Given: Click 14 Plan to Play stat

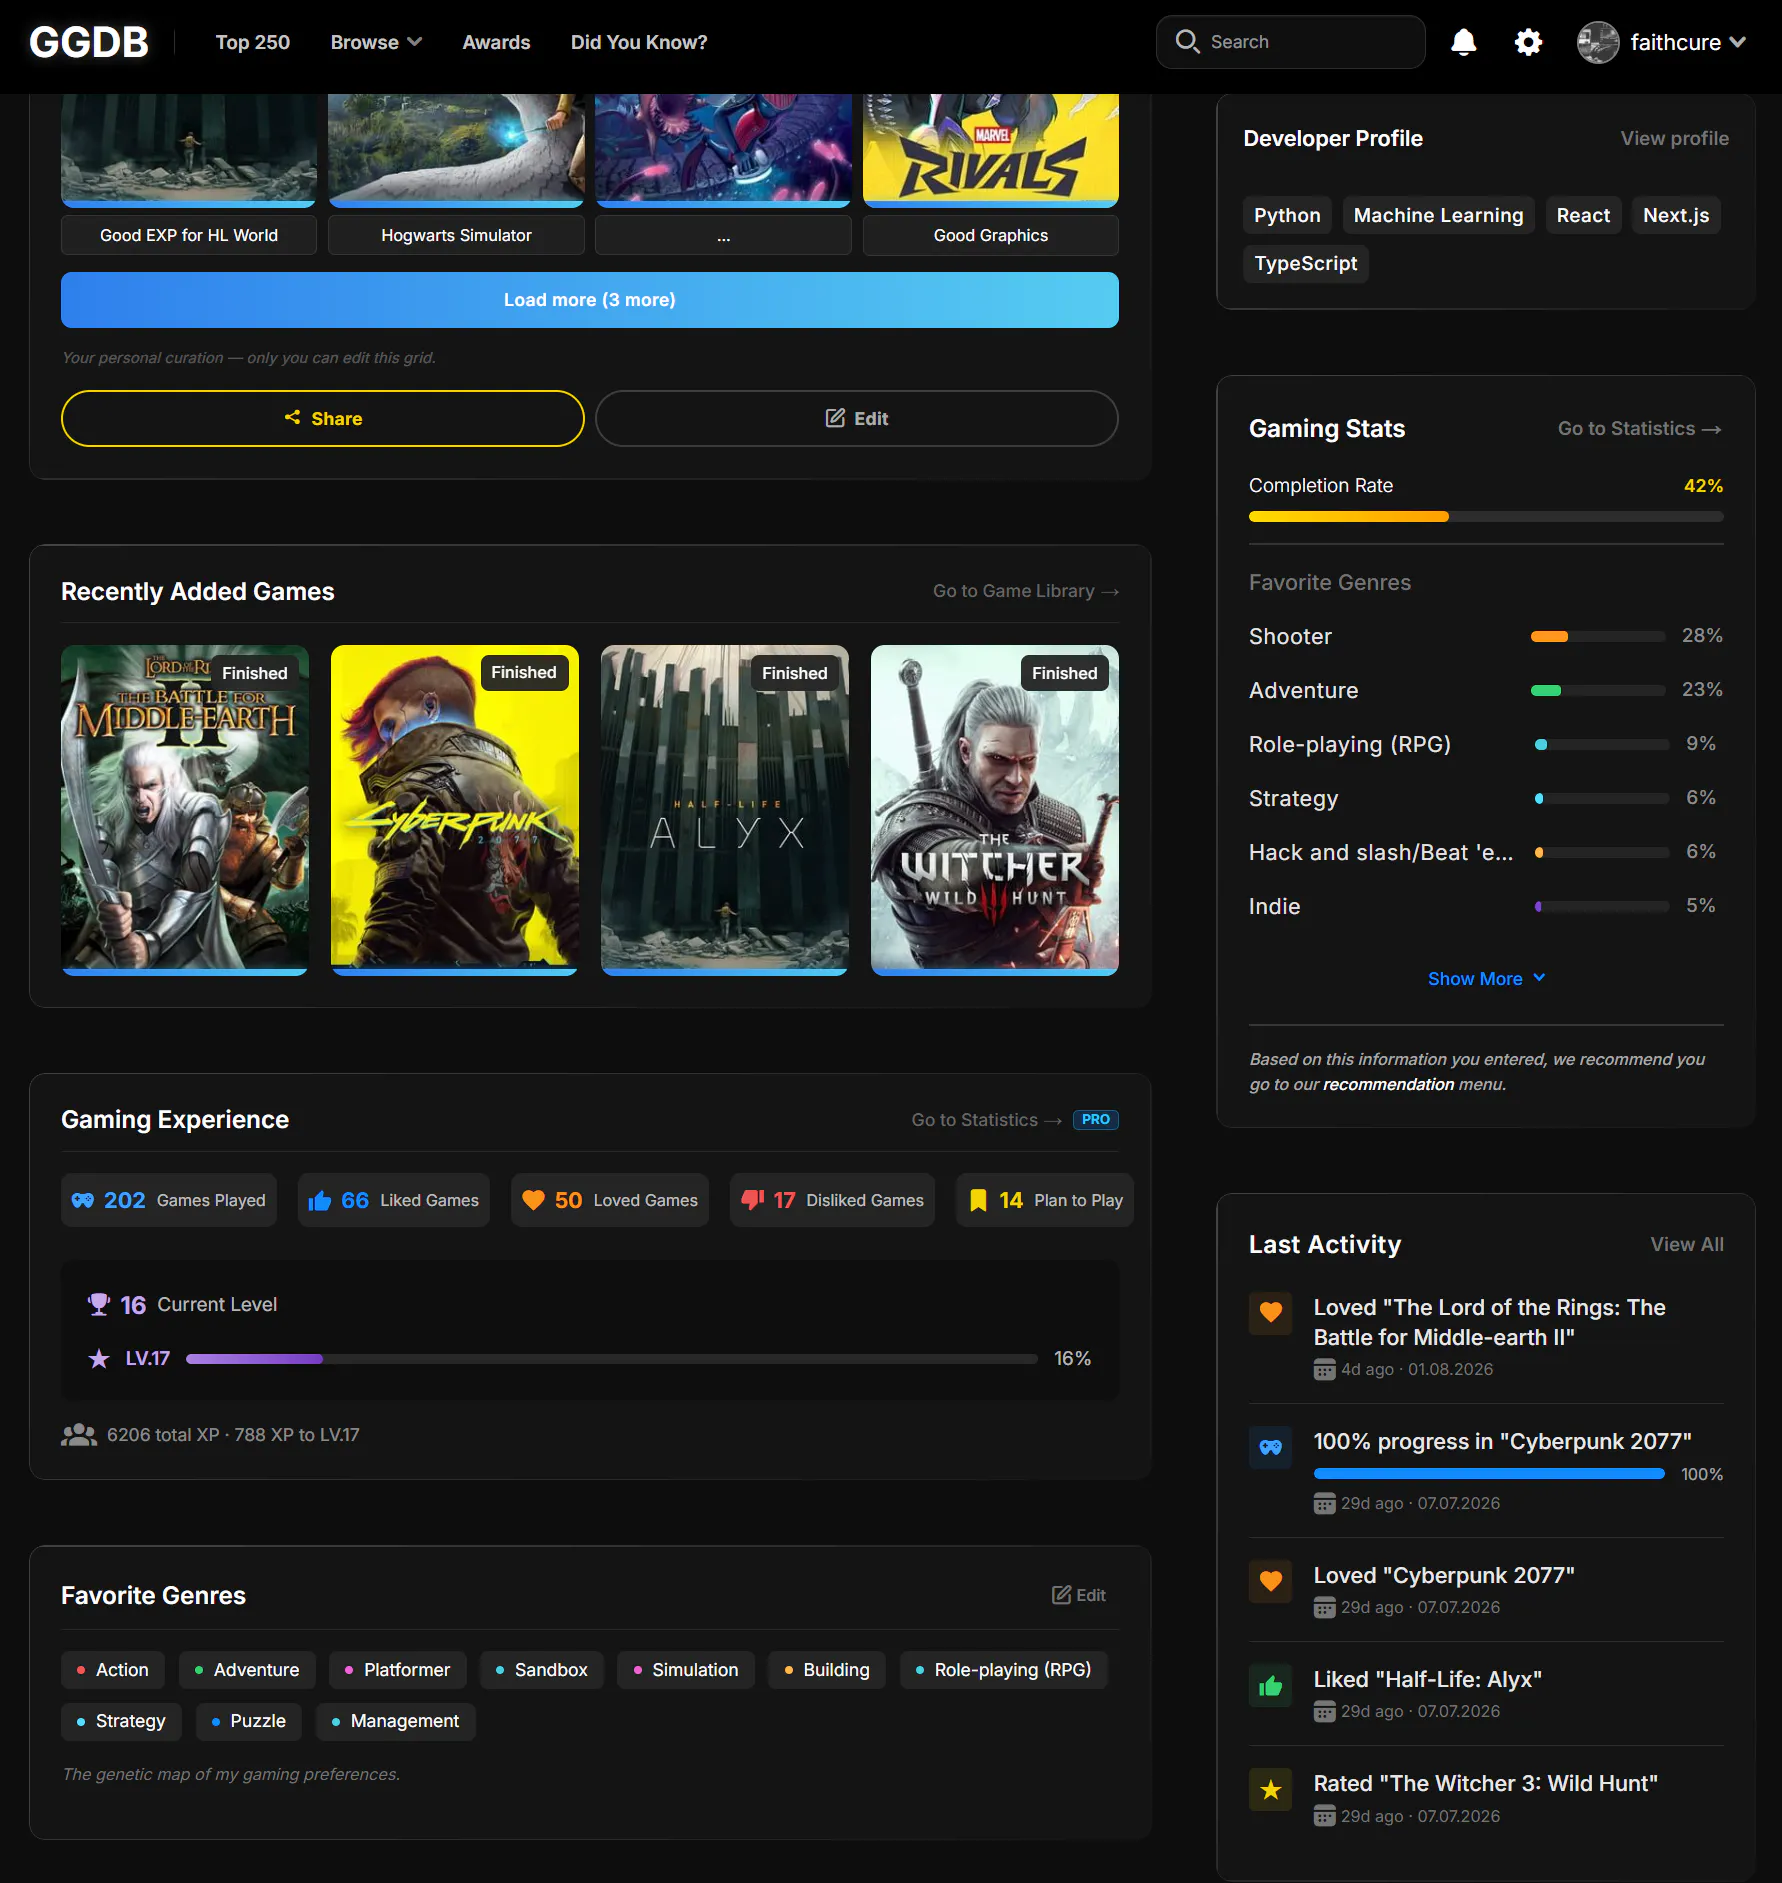Looking at the screenshot, I should tap(1045, 1200).
